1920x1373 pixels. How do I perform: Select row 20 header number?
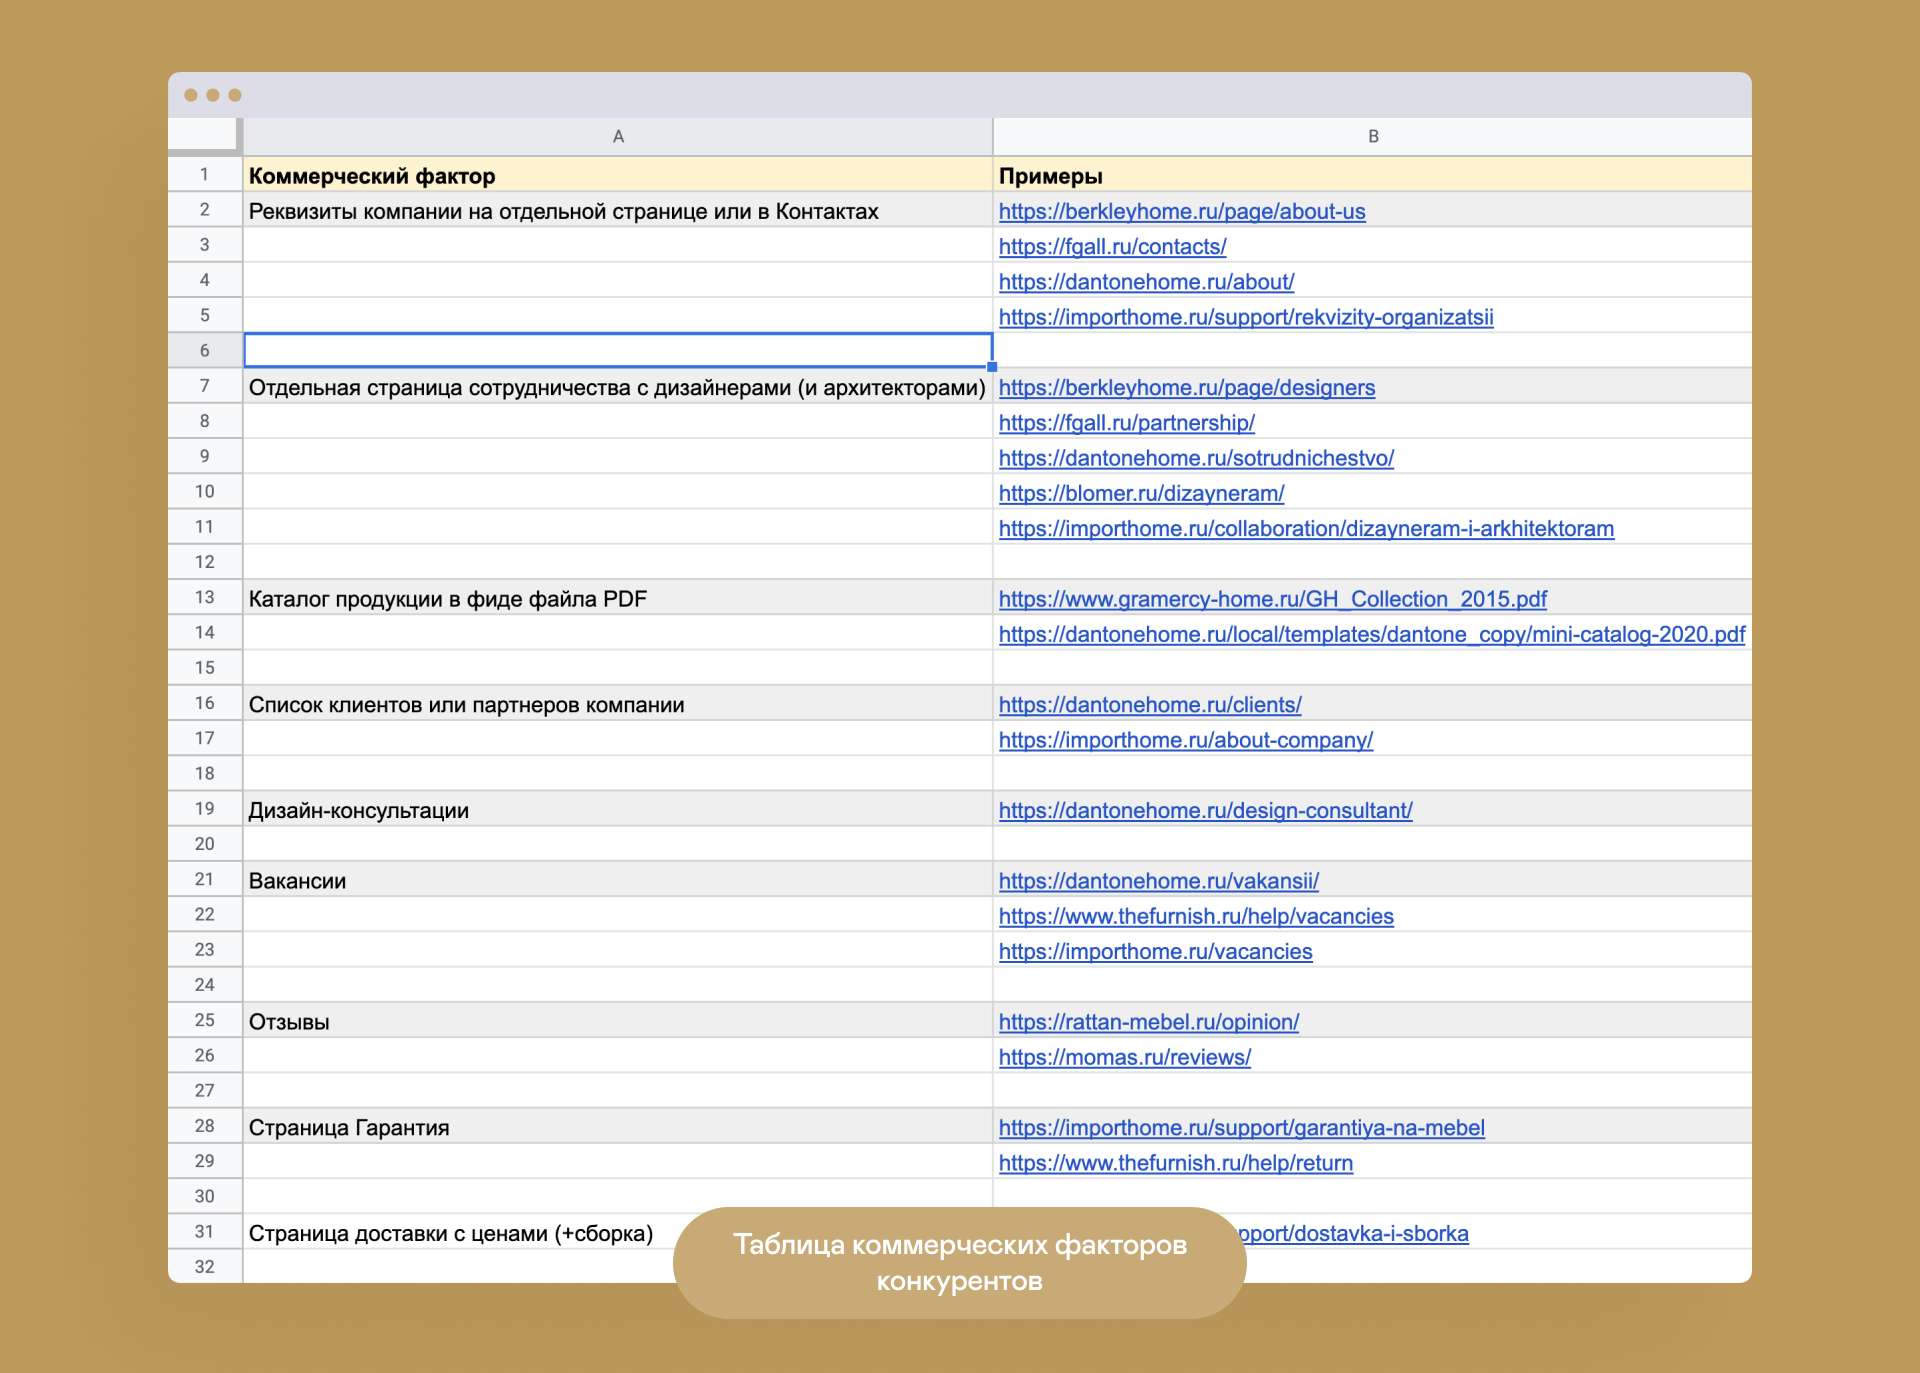(204, 844)
